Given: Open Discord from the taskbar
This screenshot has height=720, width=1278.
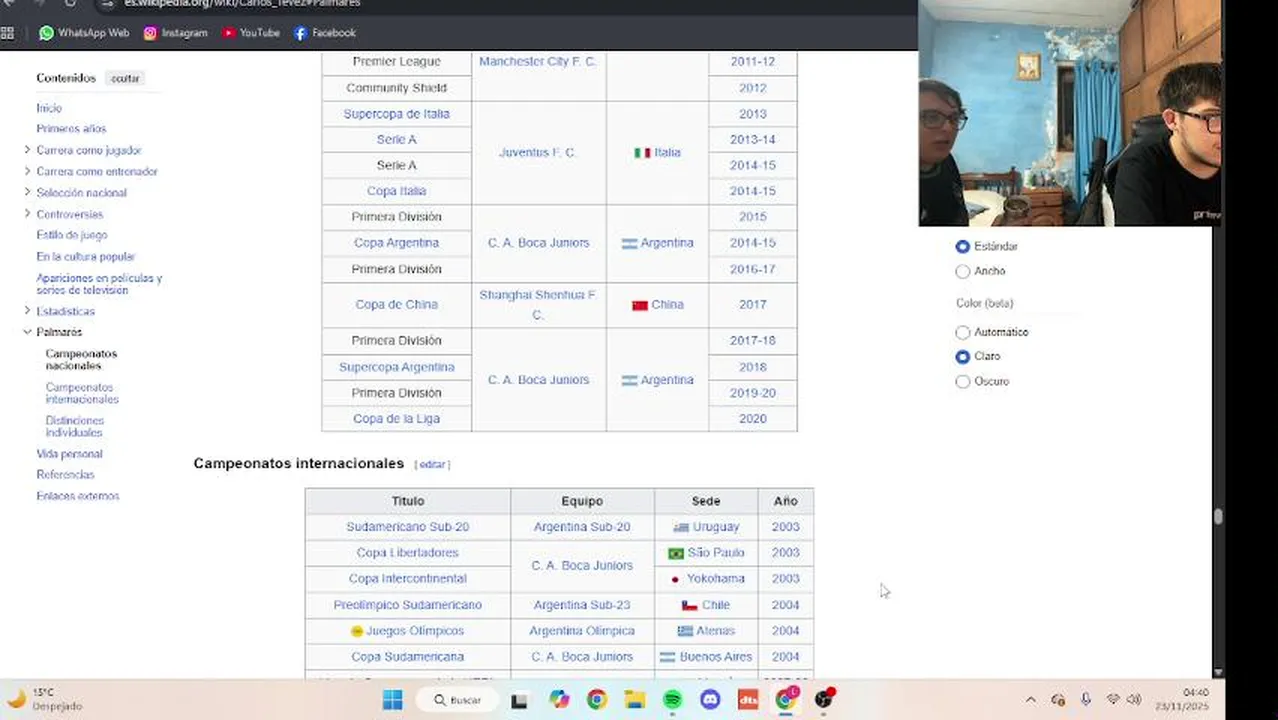Looking at the screenshot, I should [710, 700].
